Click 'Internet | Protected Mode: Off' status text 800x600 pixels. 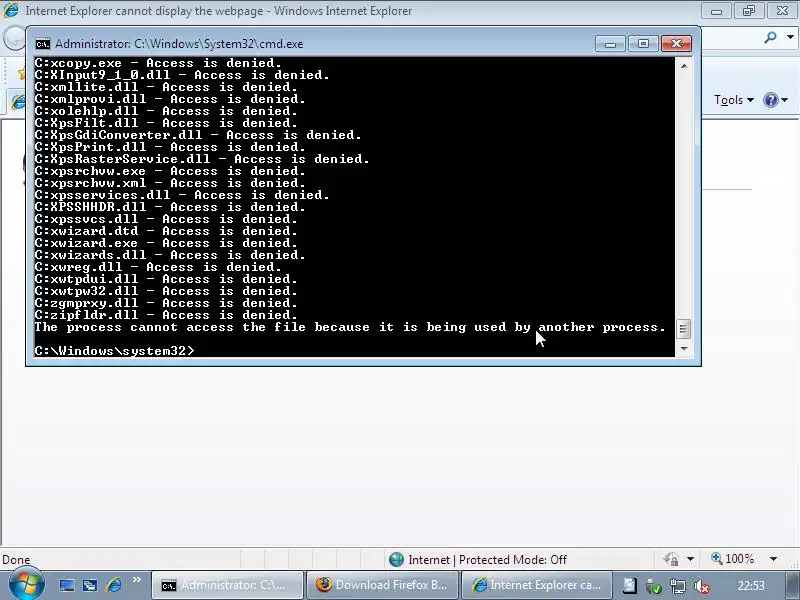487,560
